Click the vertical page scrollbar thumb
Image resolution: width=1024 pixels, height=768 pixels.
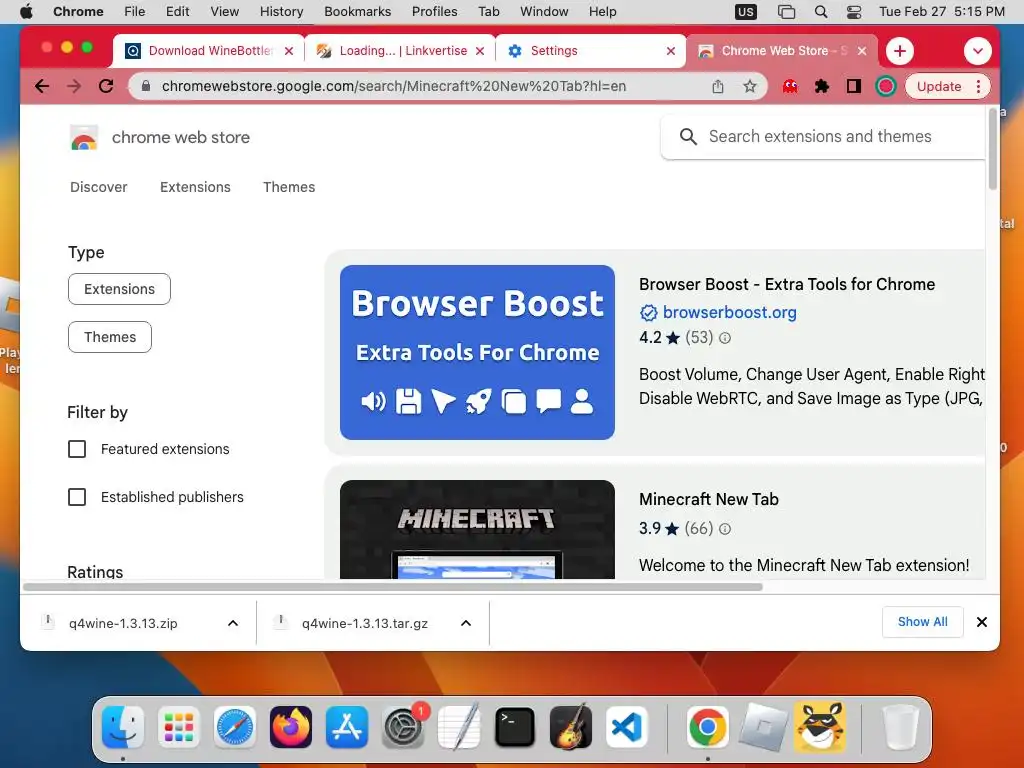pos(993,150)
